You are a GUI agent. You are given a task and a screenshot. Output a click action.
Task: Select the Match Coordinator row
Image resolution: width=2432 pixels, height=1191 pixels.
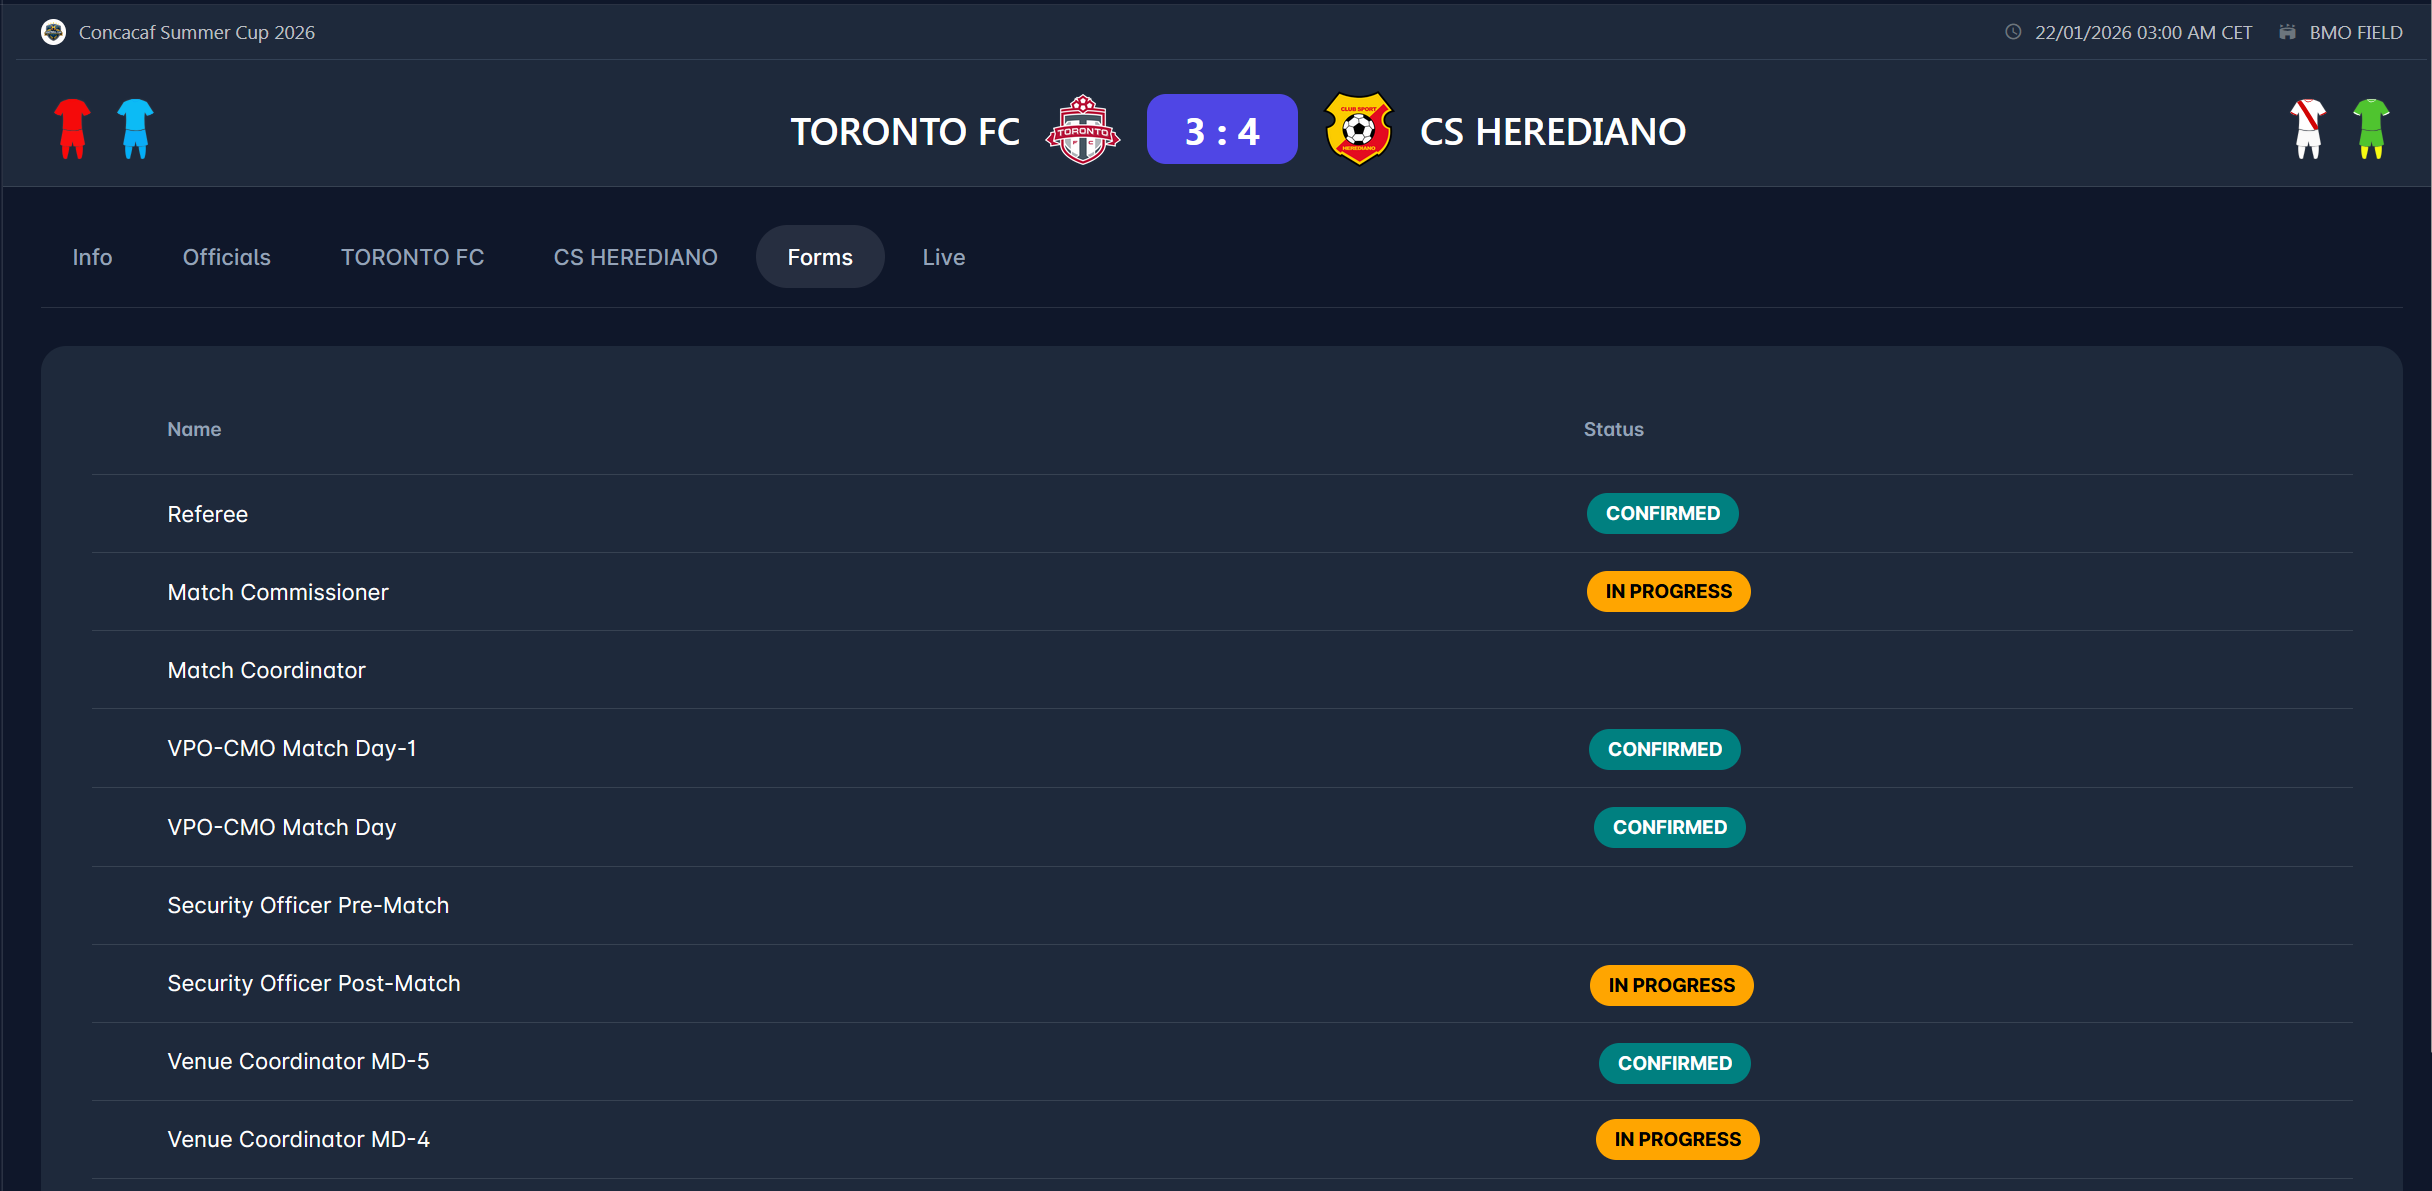click(267, 670)
